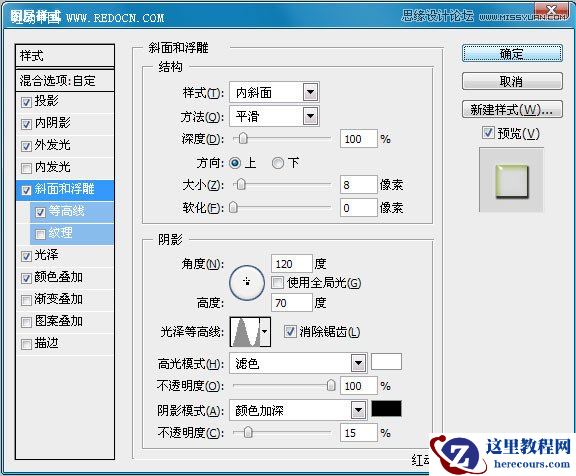Toggle 消除锯齿 anti-aliased checkbox
Screen dimensions: 576x476
(290, 332)
